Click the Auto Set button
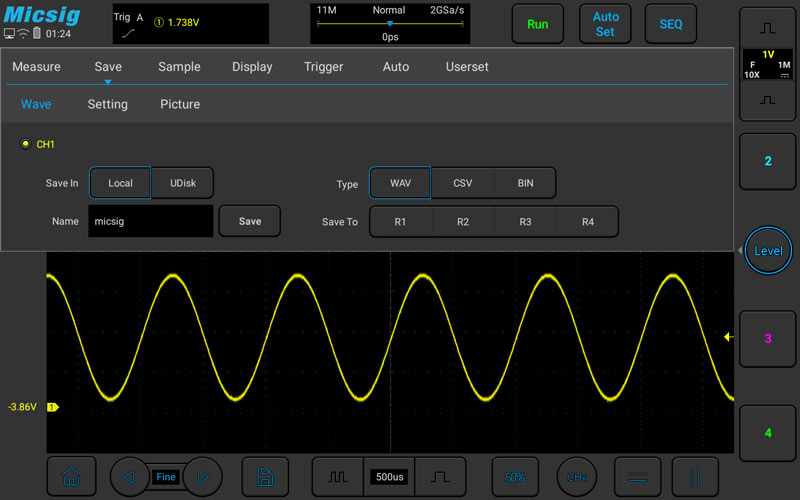The height and width of the screenshot is (500, 800). [605, 24]
